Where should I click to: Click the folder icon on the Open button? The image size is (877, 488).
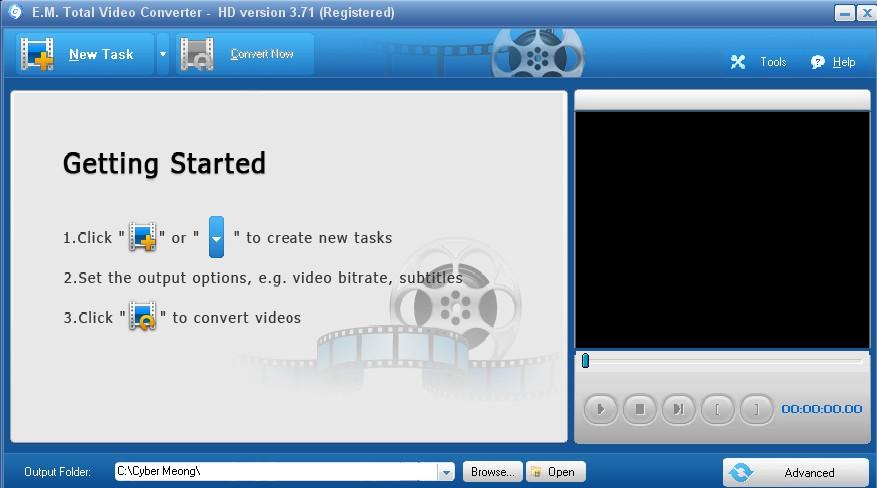pyautogui.click(x=536, y=472)
